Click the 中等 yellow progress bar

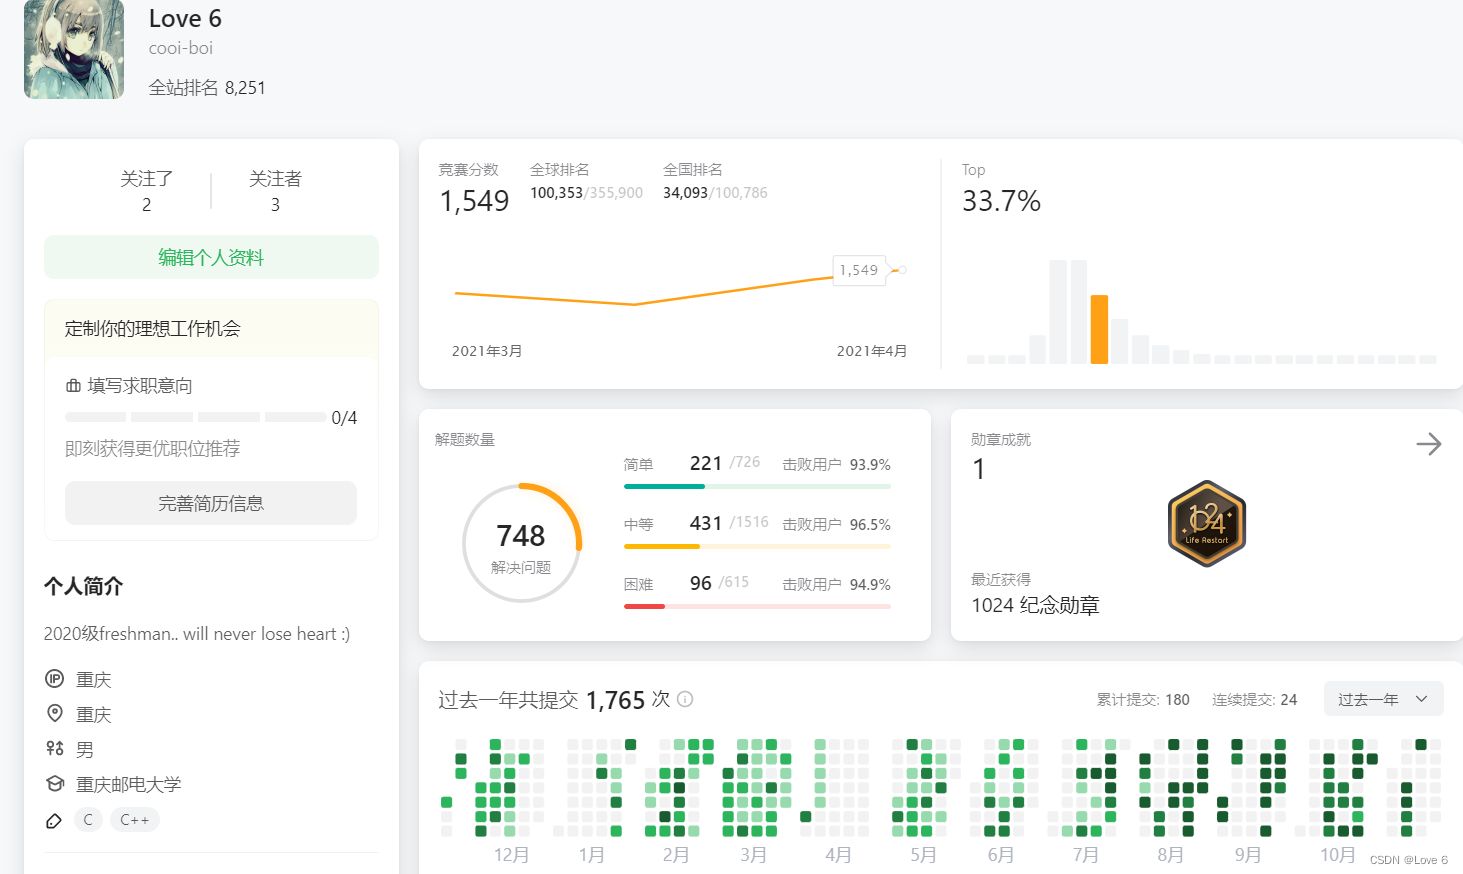[x=757, y=546]
